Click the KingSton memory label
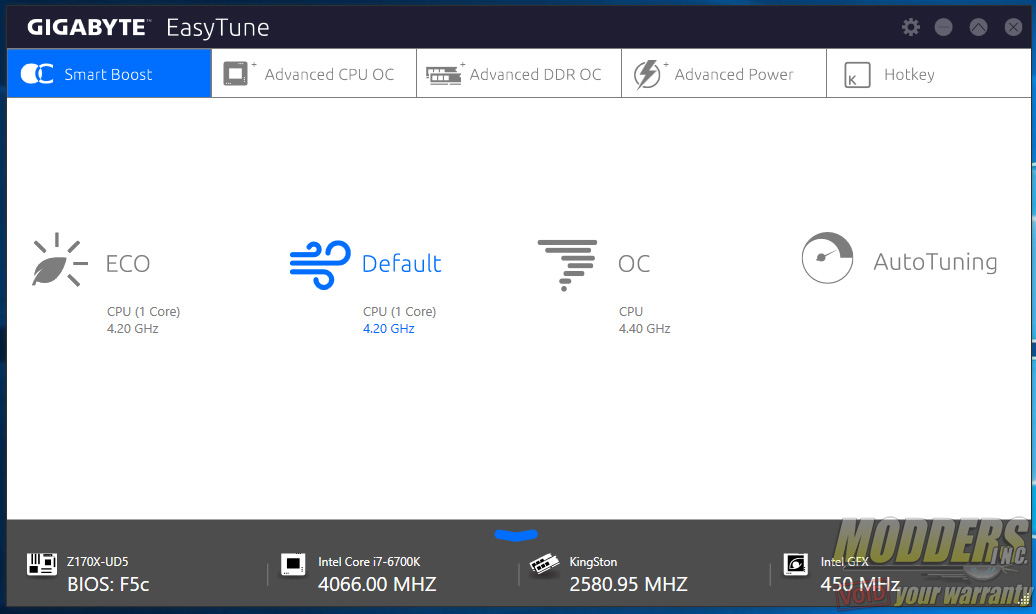This screenshot has height=614, width=1036. [x=593, y=562]
